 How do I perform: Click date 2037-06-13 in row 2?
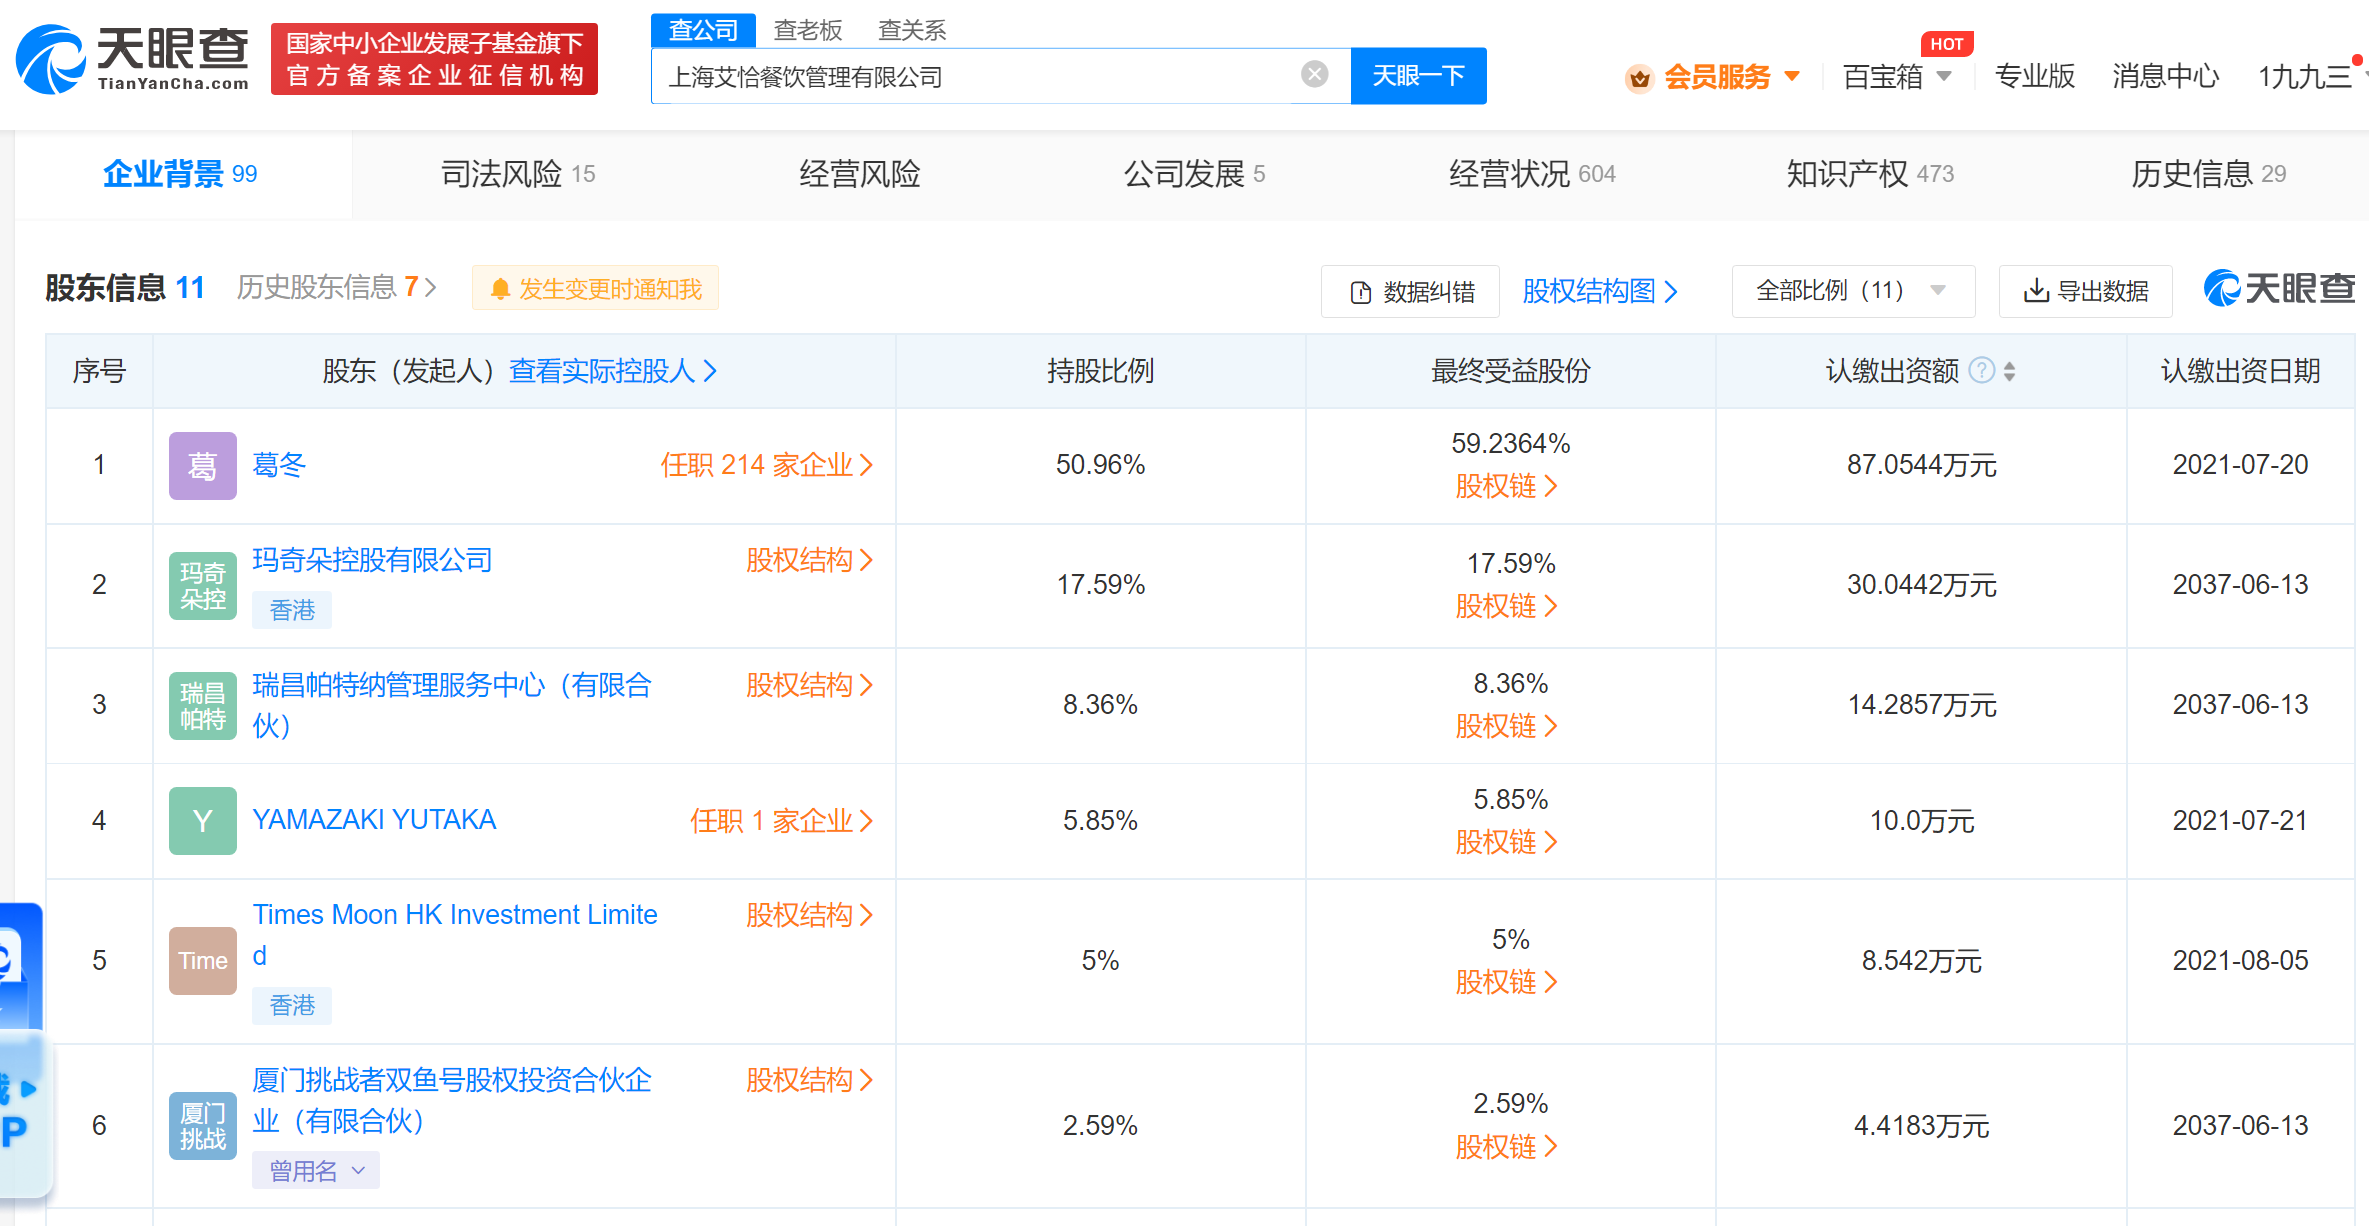pyautogui.click(x=2240, y=585)
